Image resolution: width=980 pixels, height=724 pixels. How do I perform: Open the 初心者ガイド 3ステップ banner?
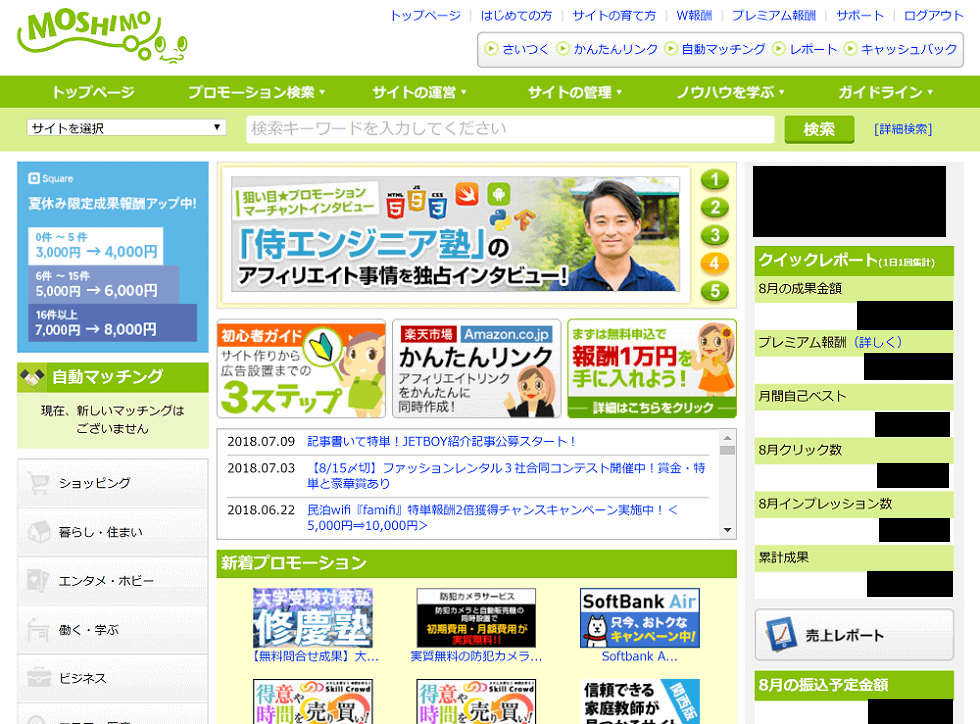tap(301, 369)
